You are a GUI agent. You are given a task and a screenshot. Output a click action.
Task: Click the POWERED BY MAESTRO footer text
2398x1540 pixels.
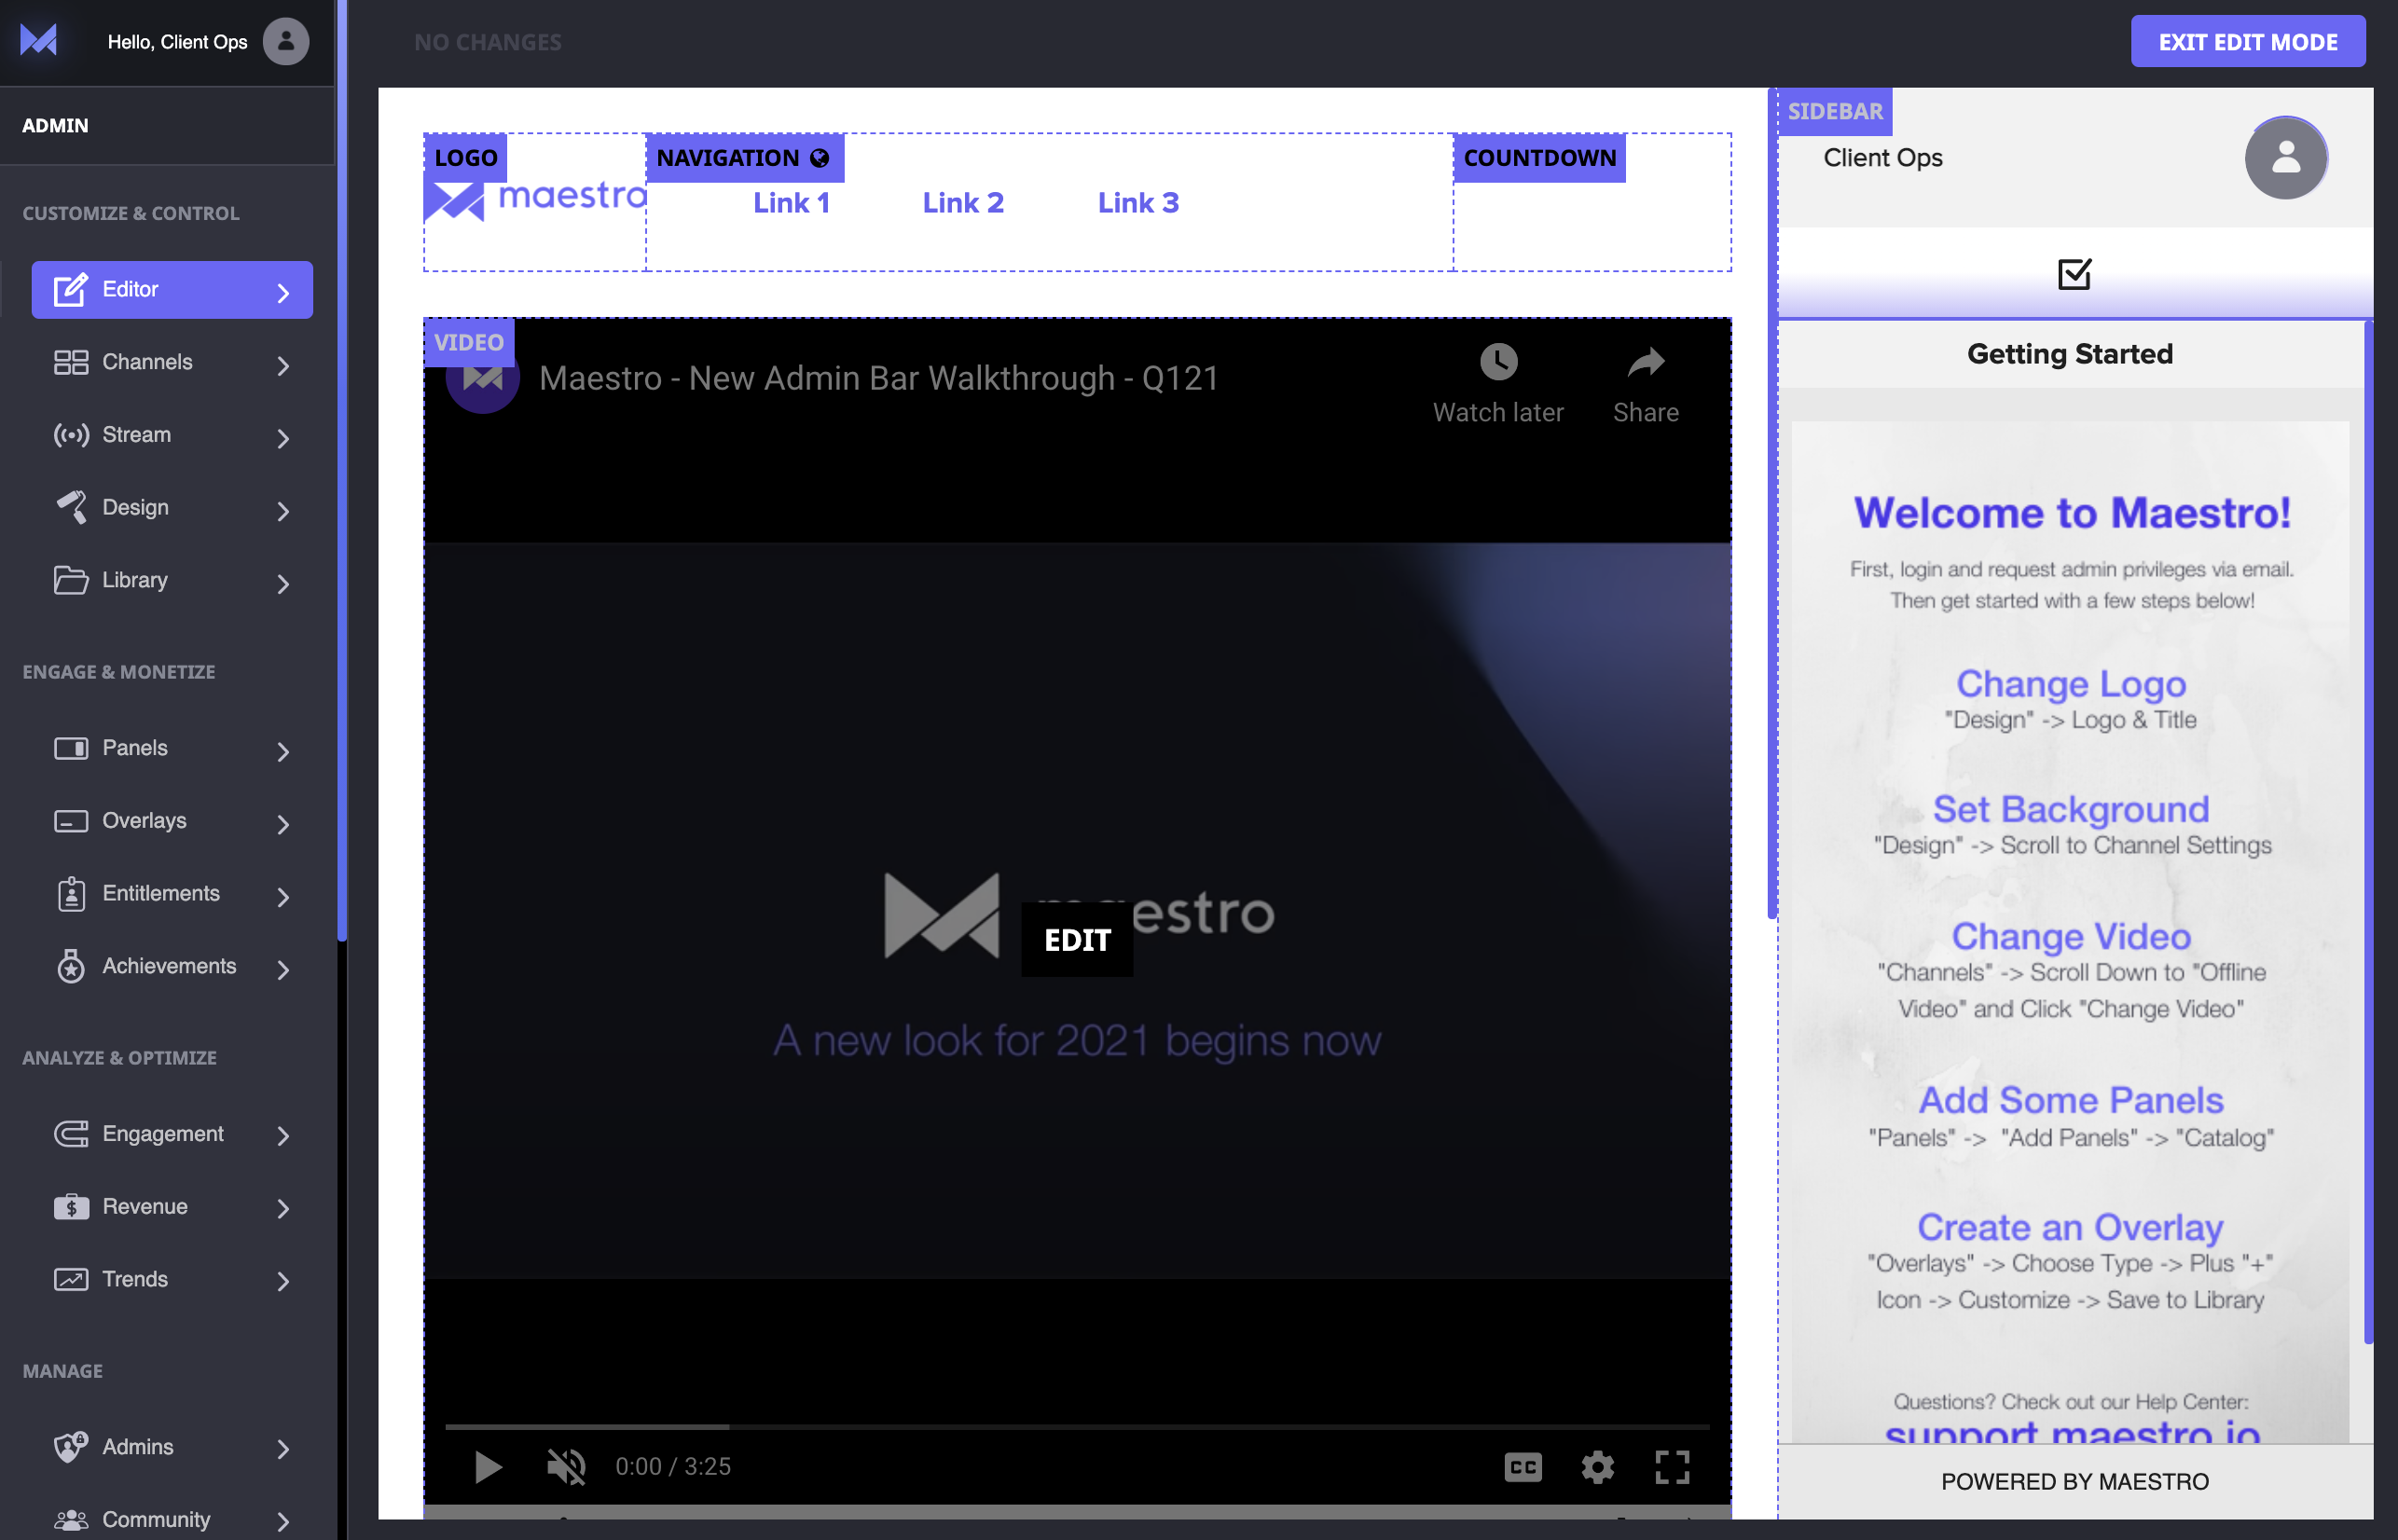tap(2075, 1482)
